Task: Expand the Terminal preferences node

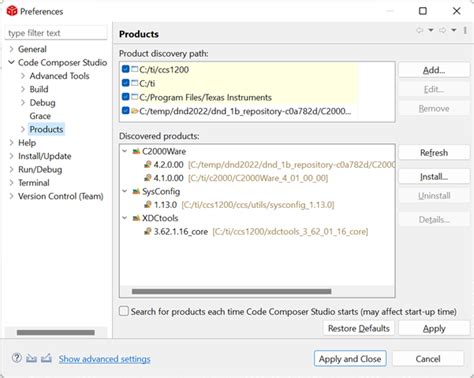Action: 11,183
